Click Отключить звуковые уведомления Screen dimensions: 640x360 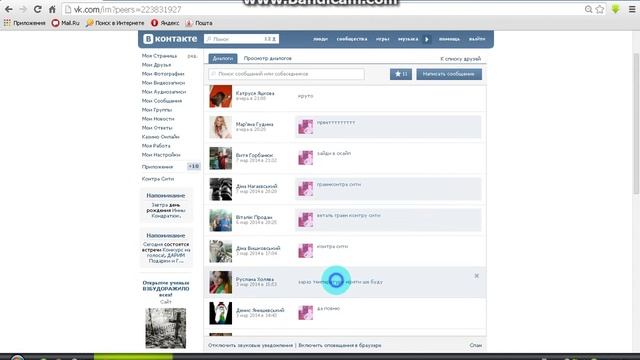pos(250,345)
